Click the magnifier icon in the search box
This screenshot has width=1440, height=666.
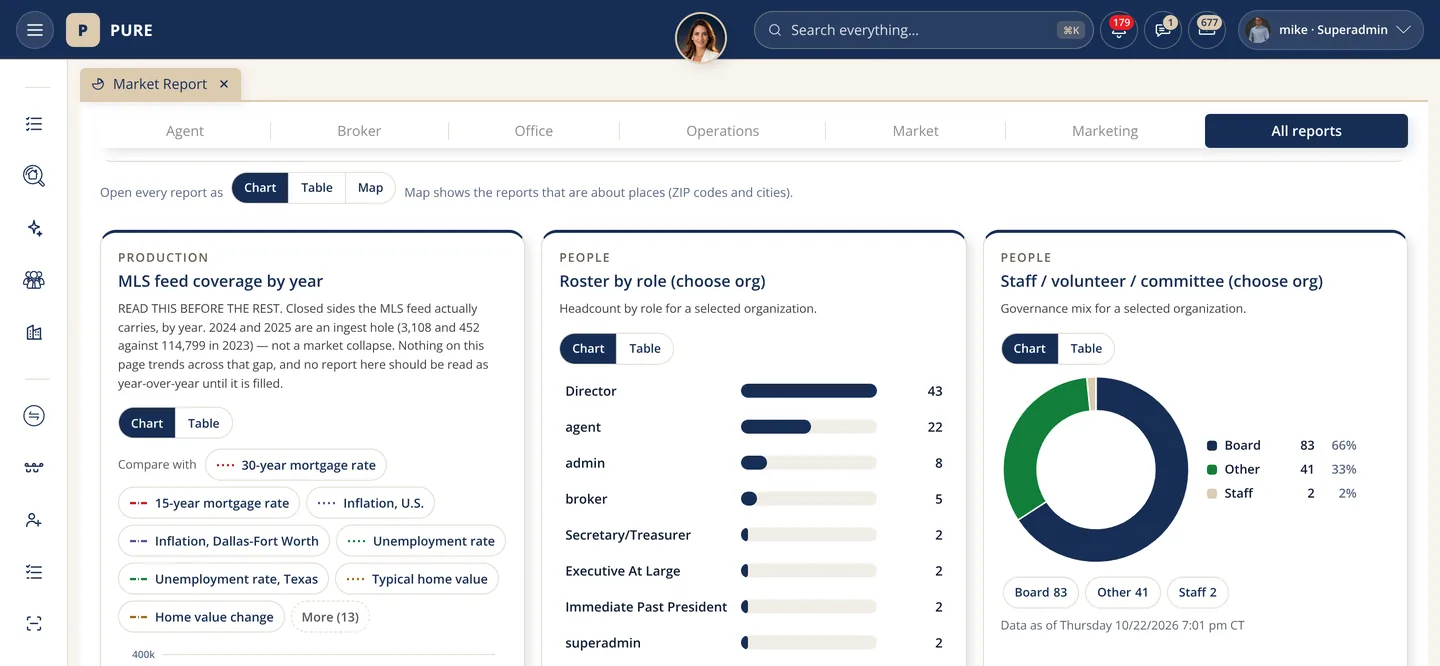774,30
